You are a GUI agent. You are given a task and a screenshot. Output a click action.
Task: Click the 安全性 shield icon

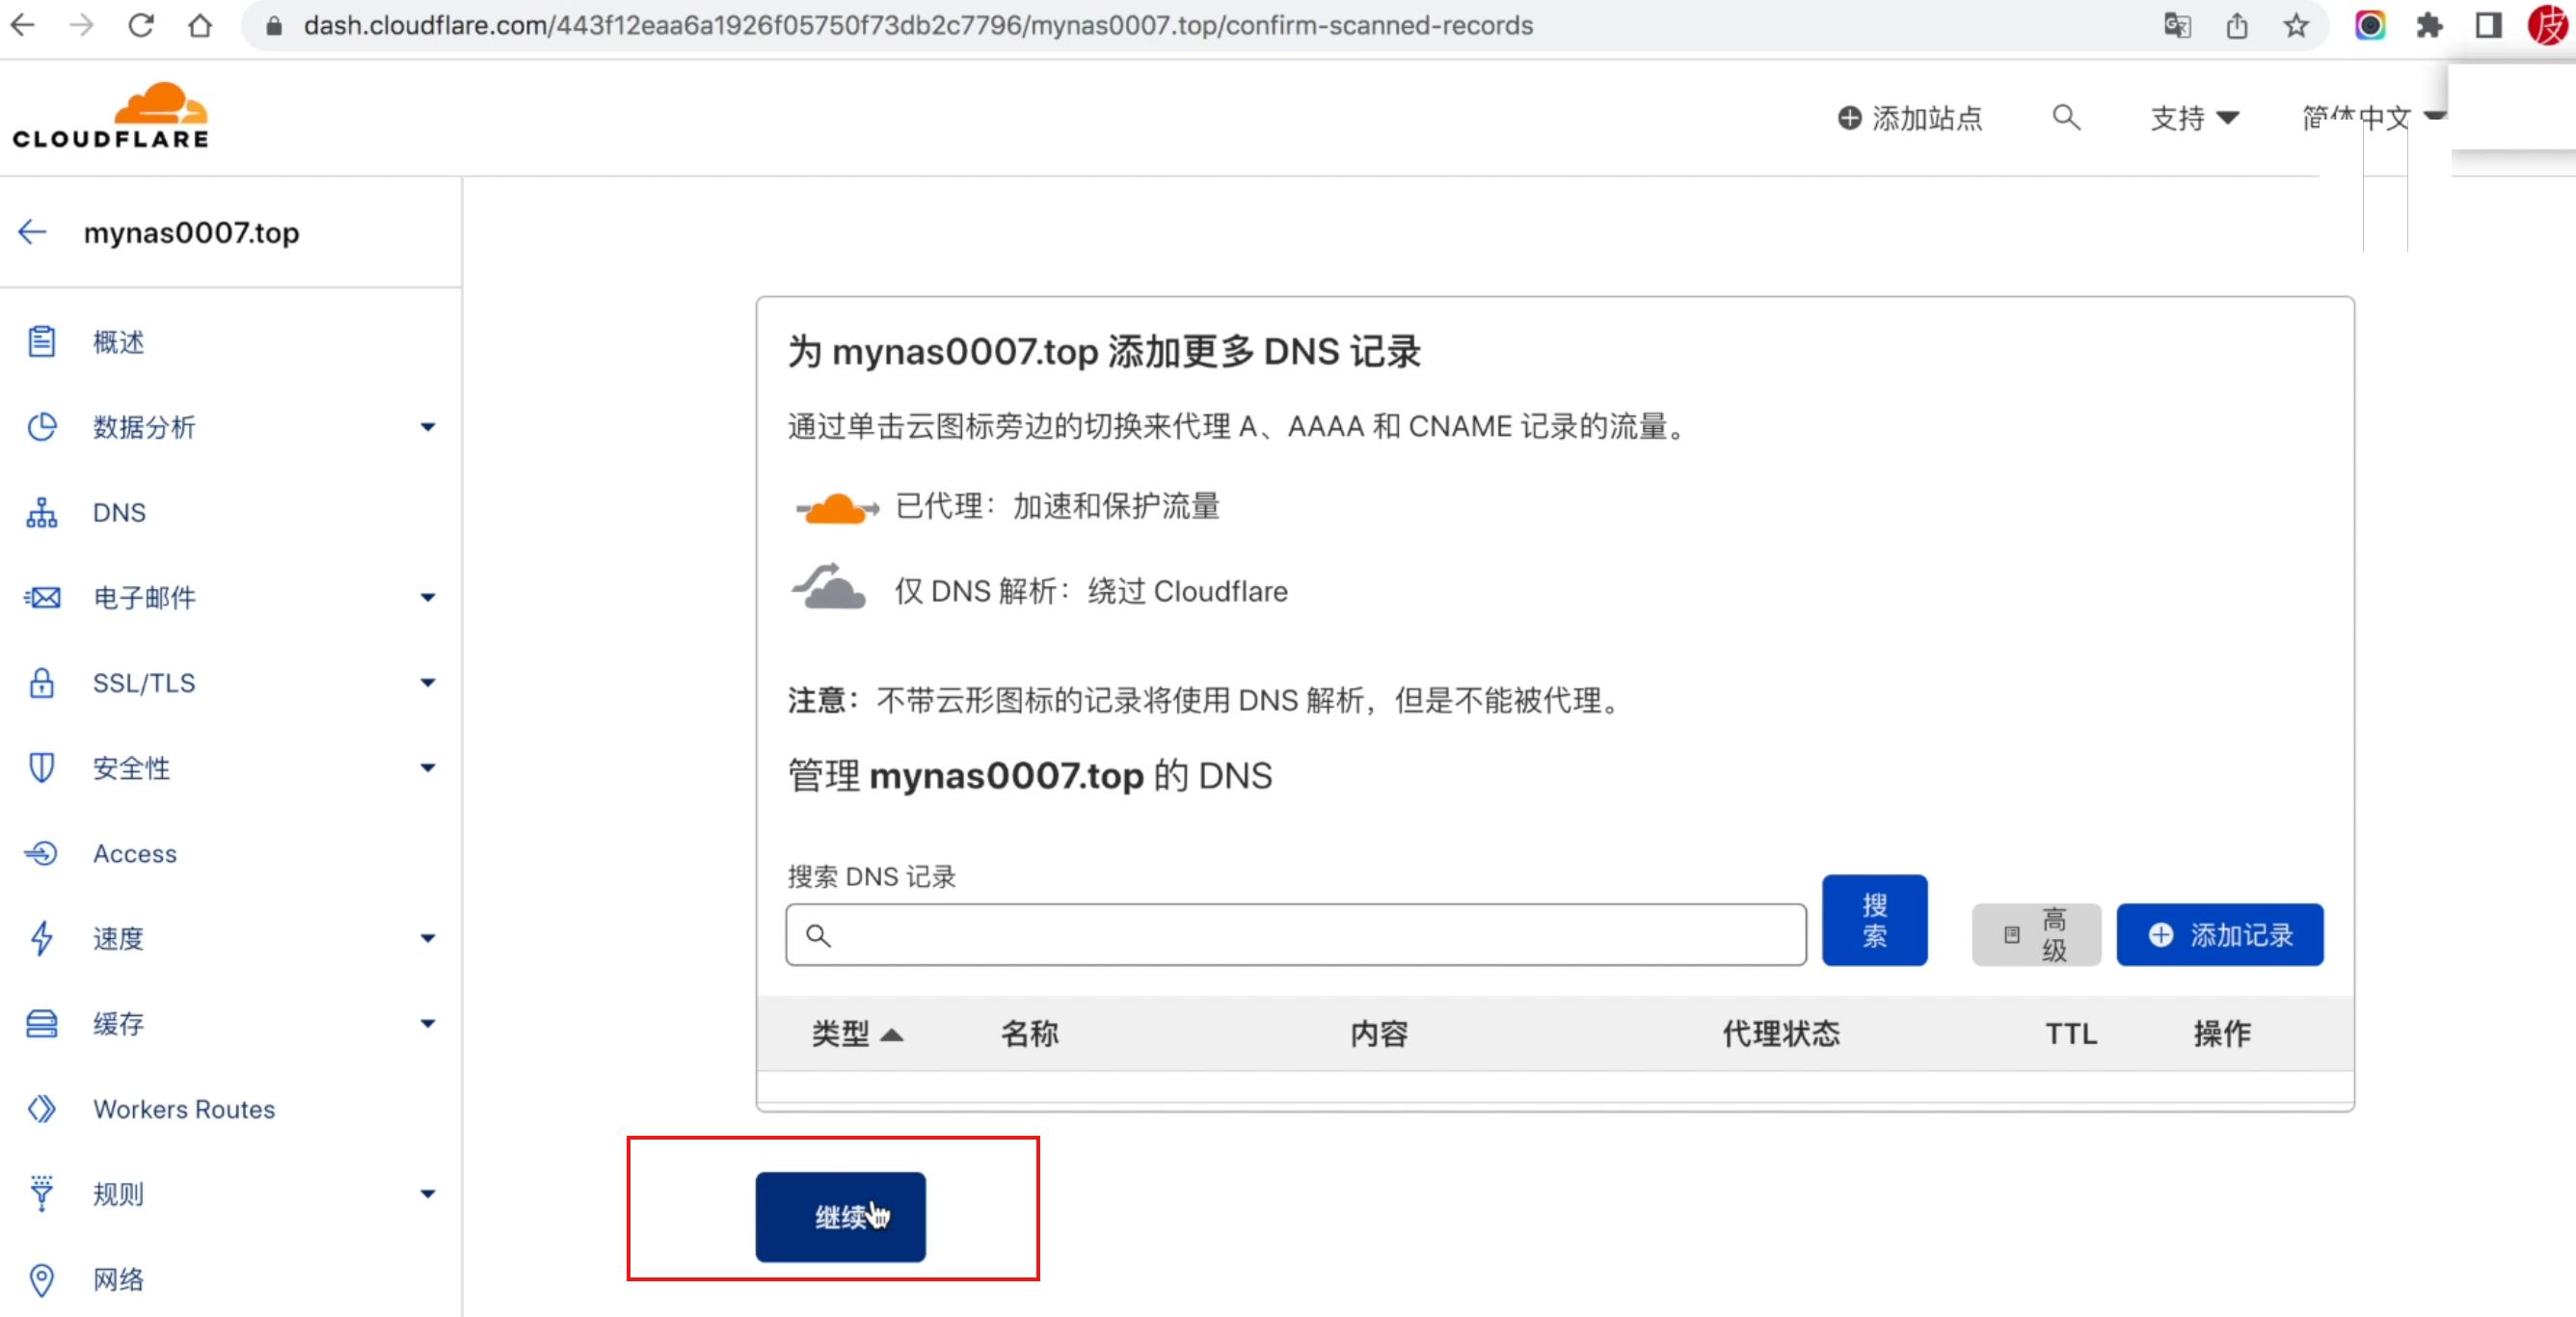click(x=41, y=768)
